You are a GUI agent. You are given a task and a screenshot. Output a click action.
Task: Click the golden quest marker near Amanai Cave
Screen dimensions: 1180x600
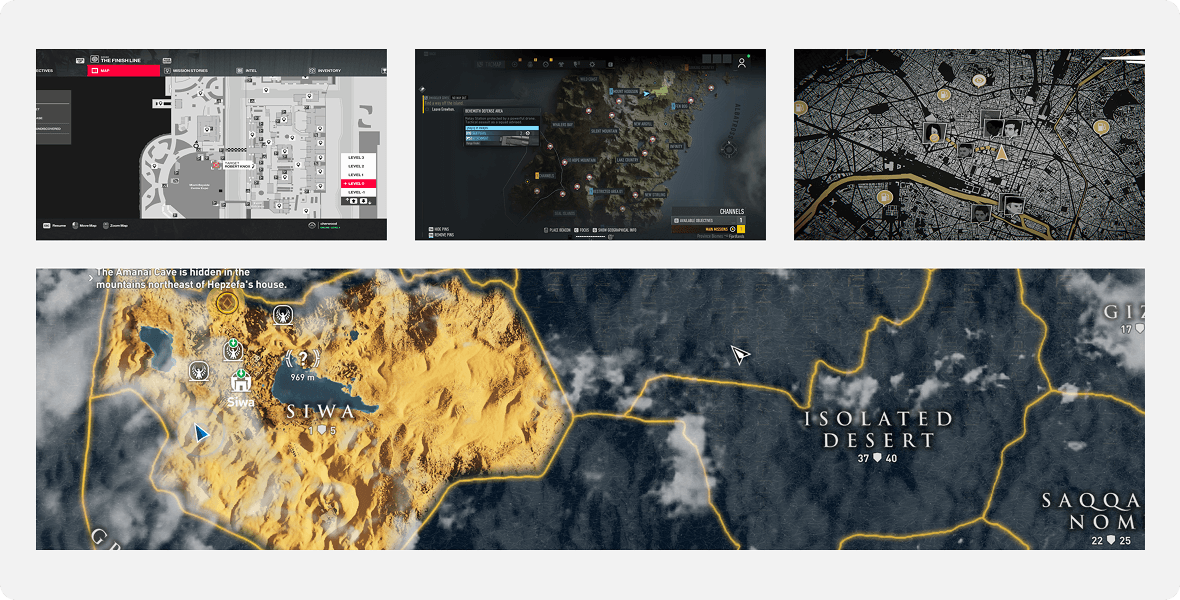click(228, 301)
